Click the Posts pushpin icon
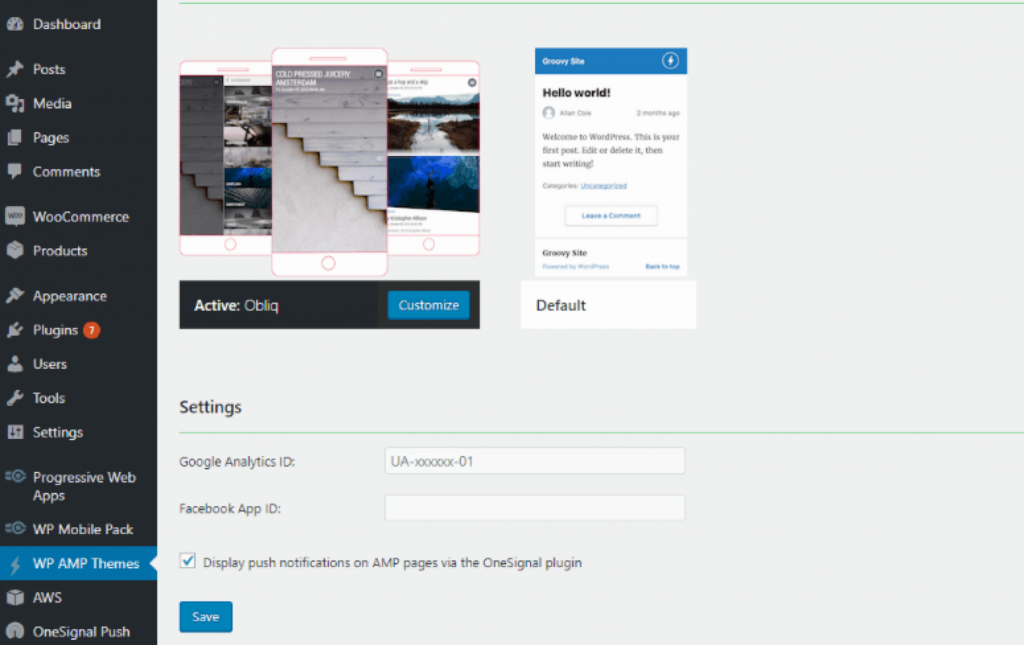Screen dimensions: 1024x645 point(15,69)
